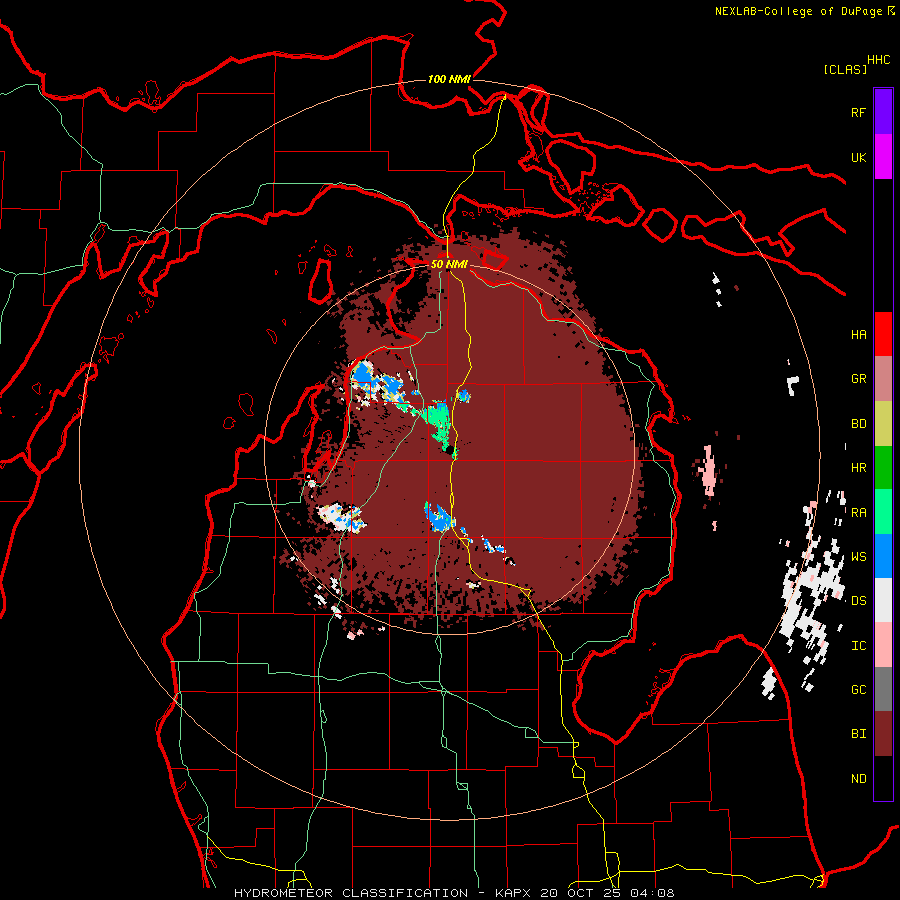Click the UK legend label
900x900 pixels.
coord(858,157)
